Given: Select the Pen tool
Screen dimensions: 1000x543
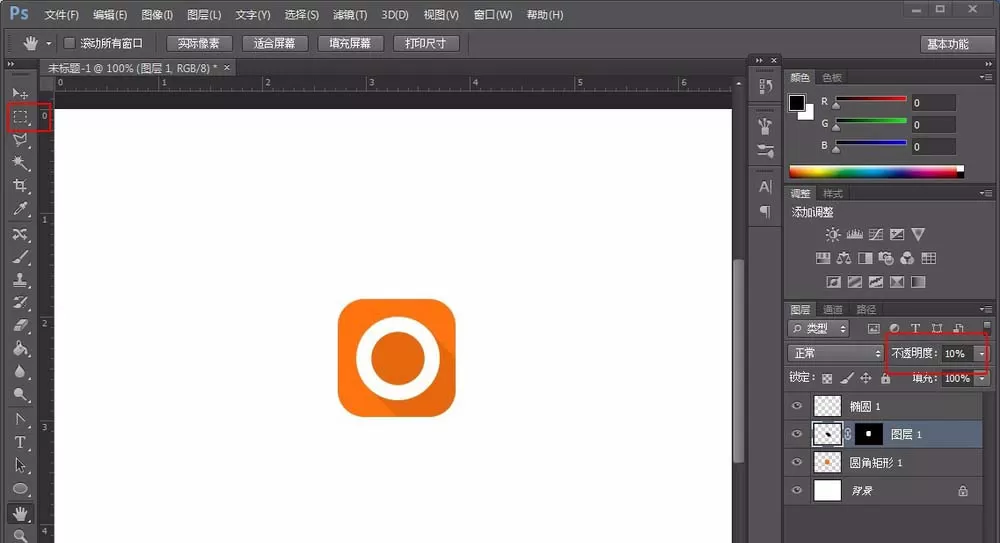Looking at the screenshot, I should coord(20,419).
